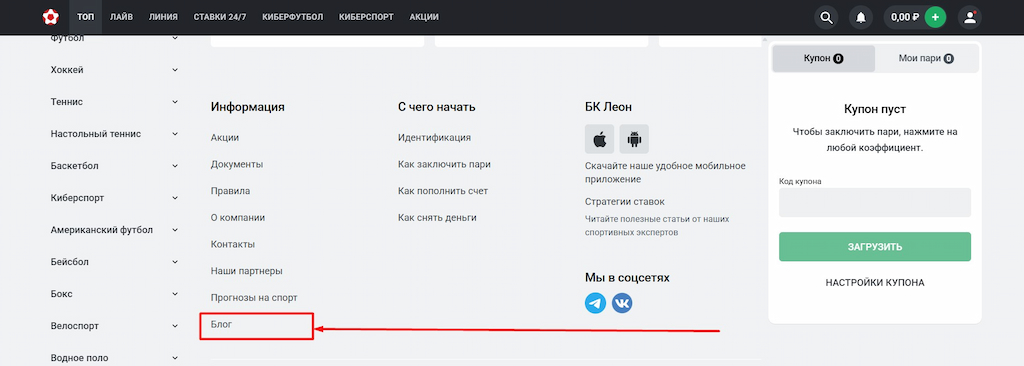Image resolution: width=1024 pixels, height=366 pixels.
Task: Click the Leon logo in the header
Action: (50, 17)
